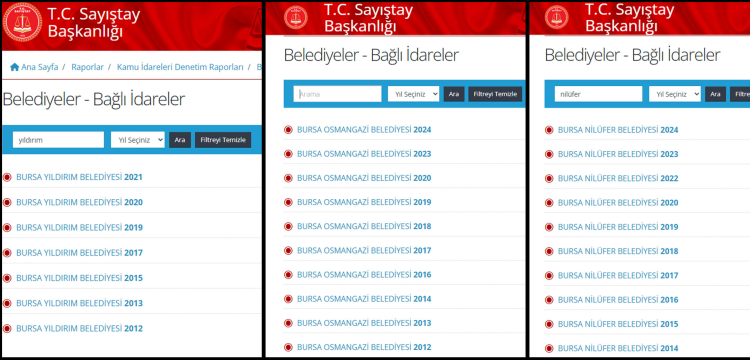Click the red bullet next to Yıldırım Belediyesi 2021
This screenshot has height=360, width=750.
click(x=7, y=177)
